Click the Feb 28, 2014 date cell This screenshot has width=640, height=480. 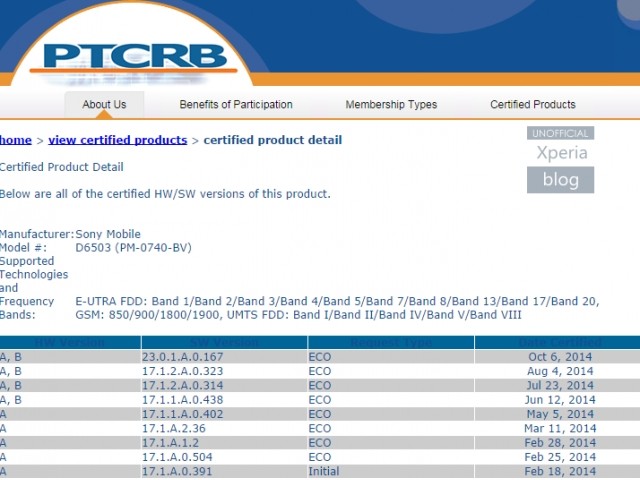560,442
